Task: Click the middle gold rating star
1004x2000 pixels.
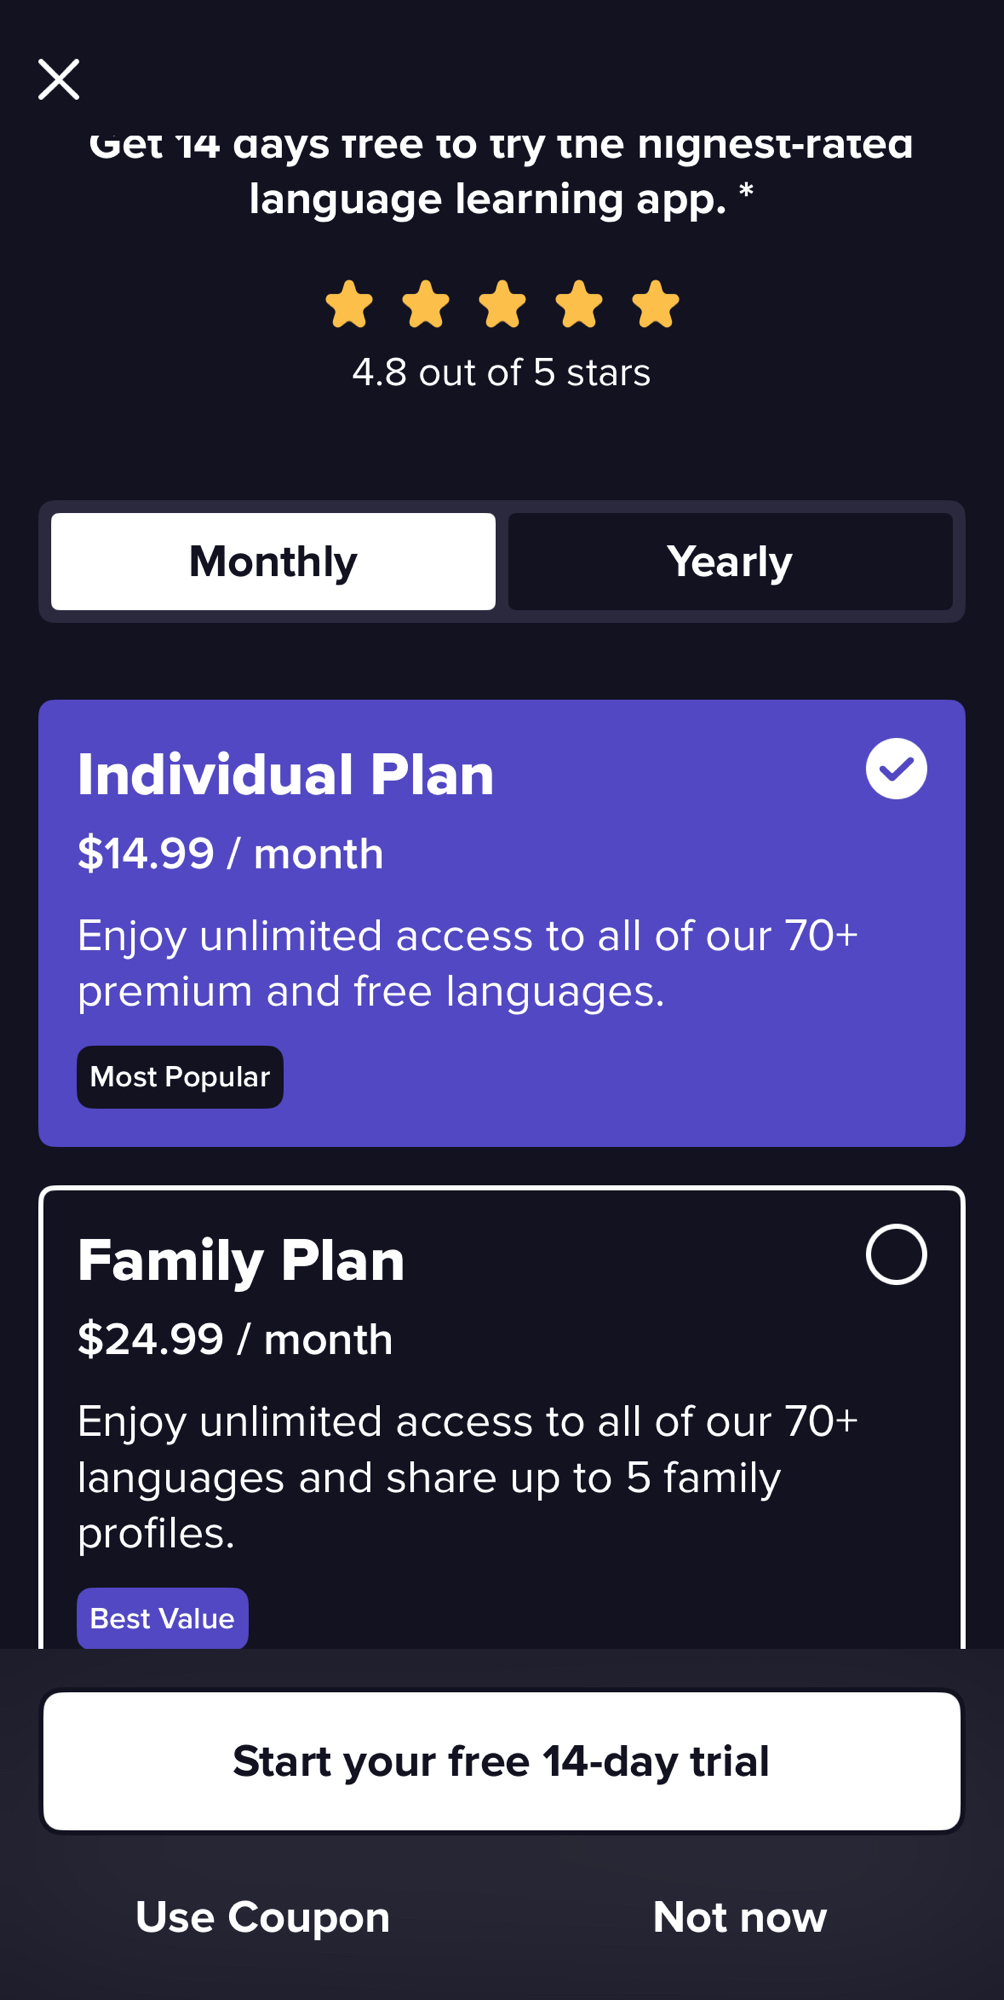Action: click(502, 304)
